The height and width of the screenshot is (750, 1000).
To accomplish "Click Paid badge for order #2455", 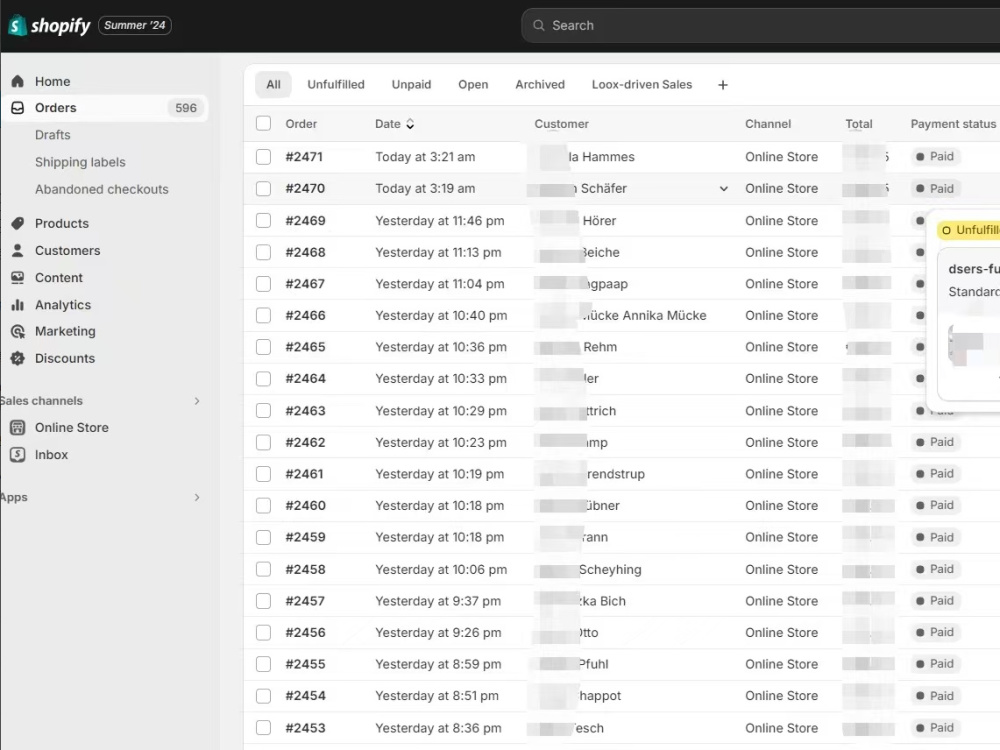I will coord(936,664).
